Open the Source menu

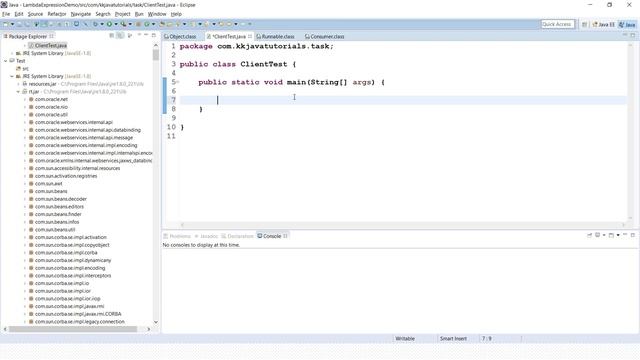(35, 14)
